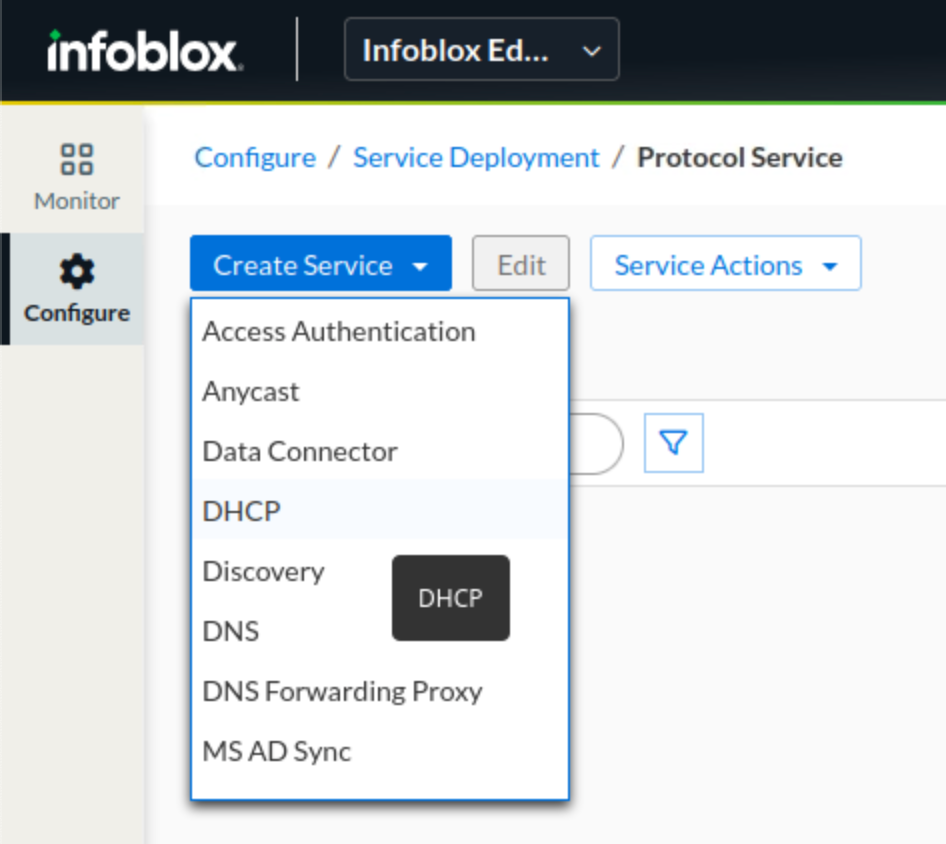The image size is (946, 844).
Task: Open the Service Deployment breadcrumb link
Action: point(475,157)
